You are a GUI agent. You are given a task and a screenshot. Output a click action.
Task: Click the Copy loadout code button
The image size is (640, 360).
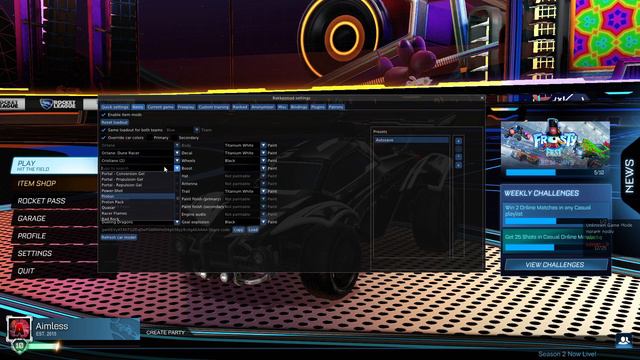click(x=238, y=230)
